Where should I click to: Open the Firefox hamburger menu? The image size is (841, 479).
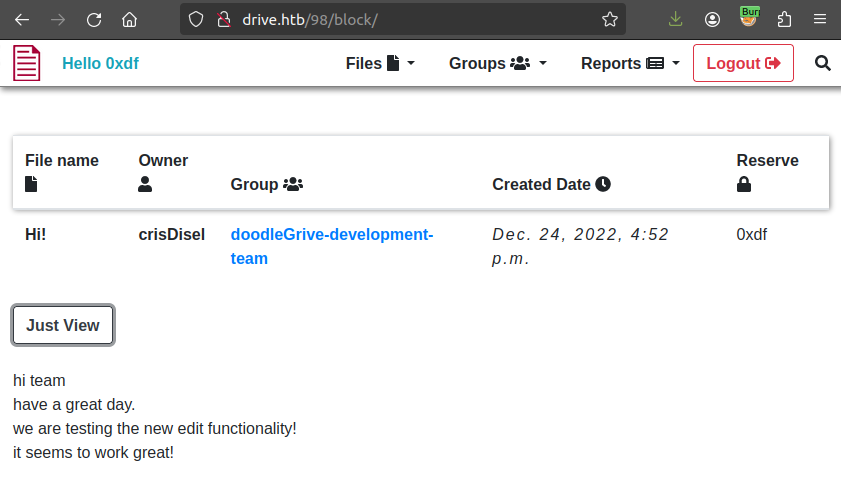tap(819, 19)
